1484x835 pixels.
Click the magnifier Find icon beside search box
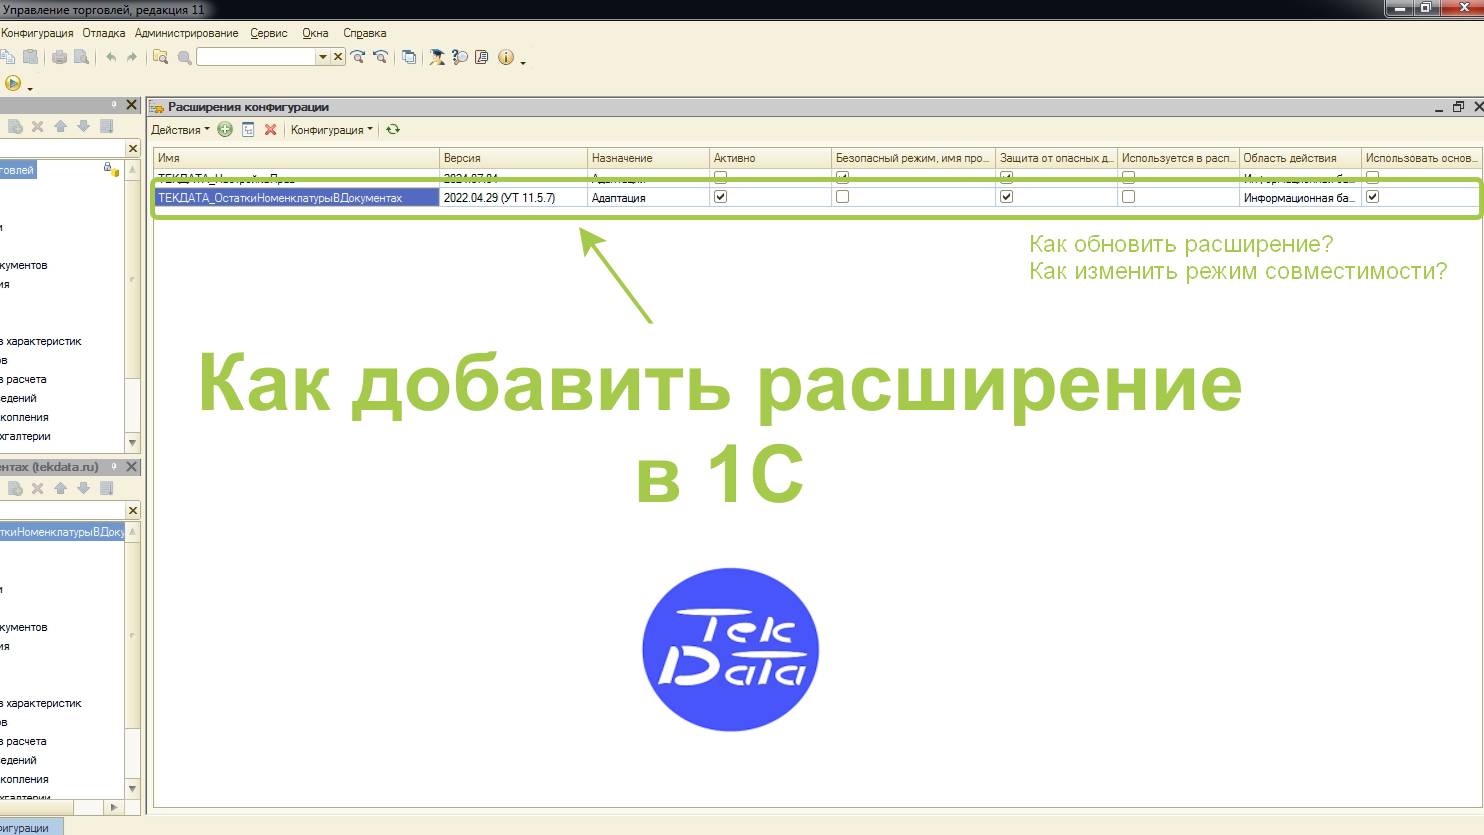coord(184,57)
